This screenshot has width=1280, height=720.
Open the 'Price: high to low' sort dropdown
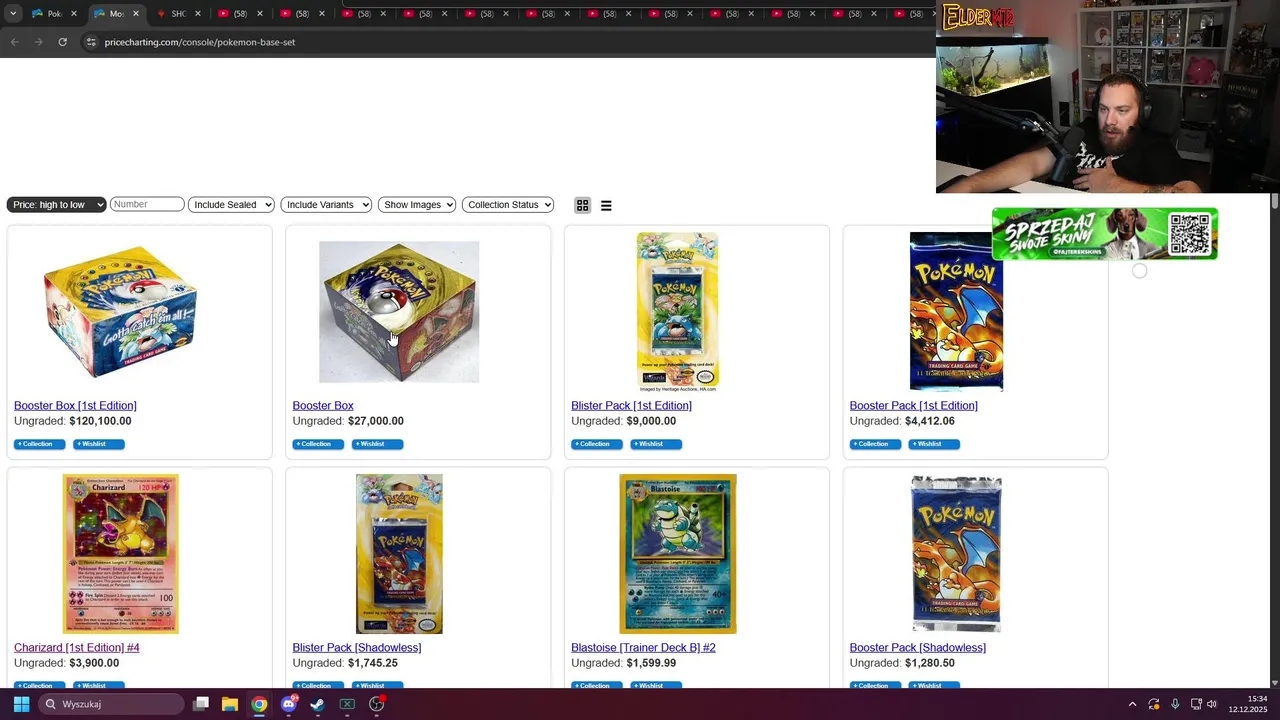tap(56, 205)
